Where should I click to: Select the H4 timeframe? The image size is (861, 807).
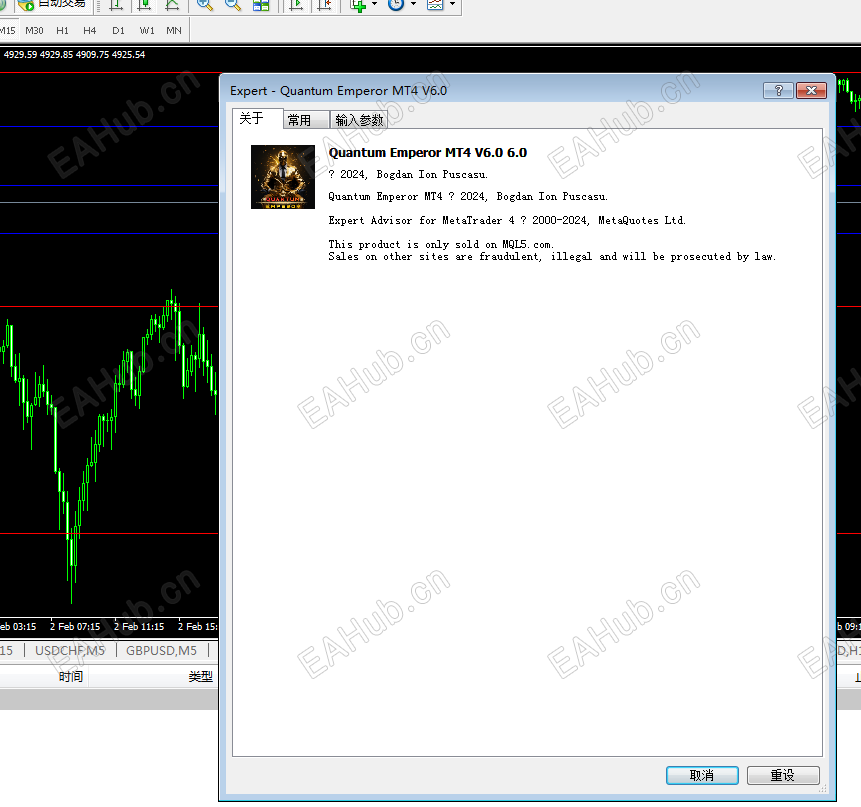point(90,31)
